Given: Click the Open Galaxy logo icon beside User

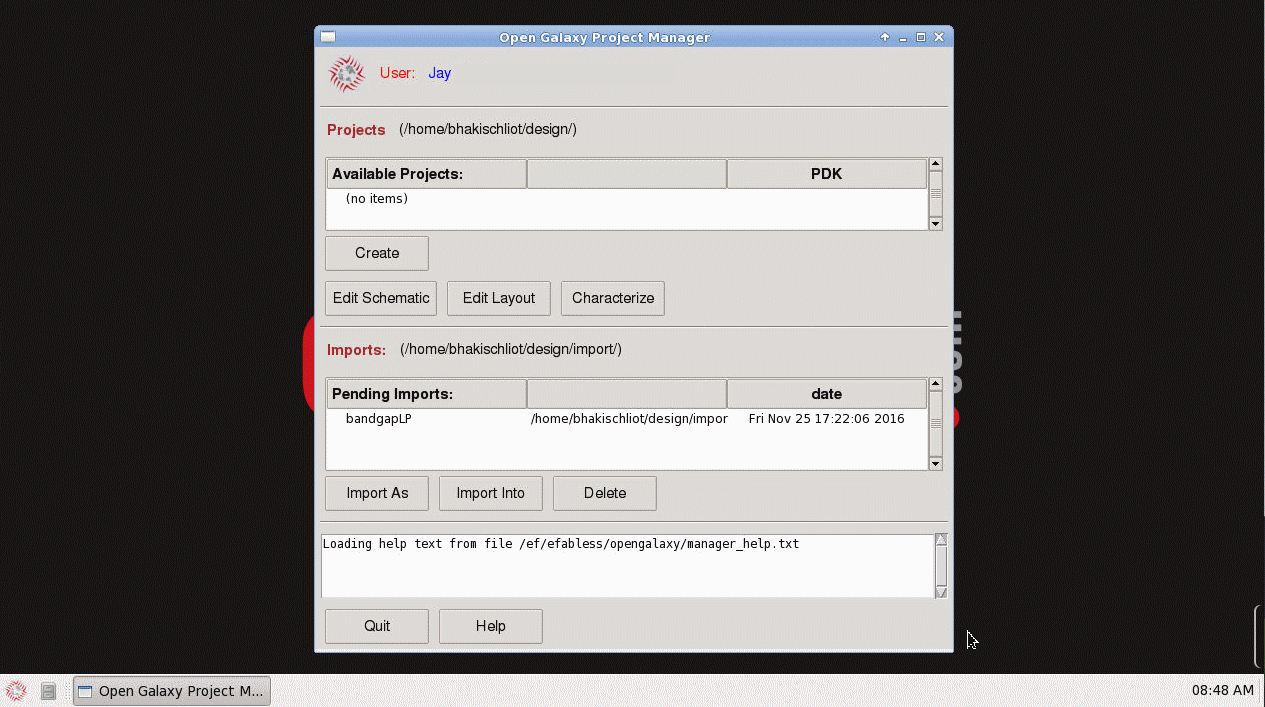Looking at the screenshot, I should point(347,74).
